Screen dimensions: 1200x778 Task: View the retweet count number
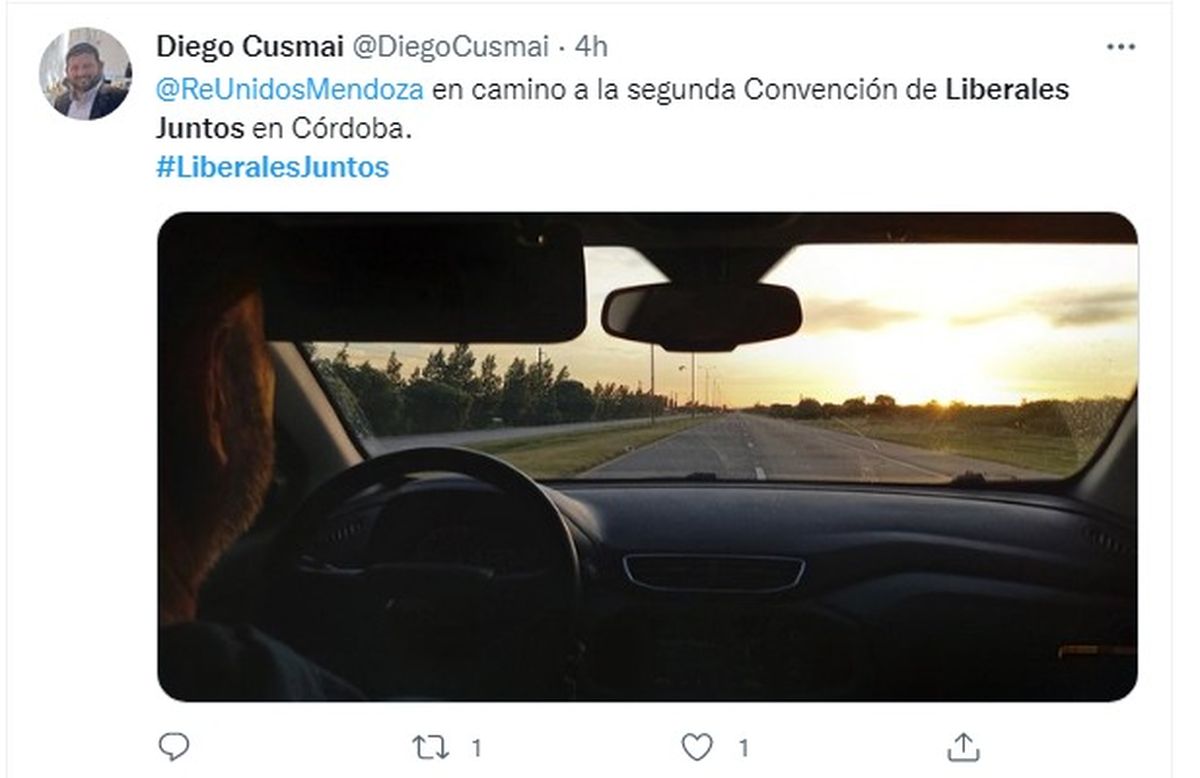pyautogui.click(x=477, y=747)
